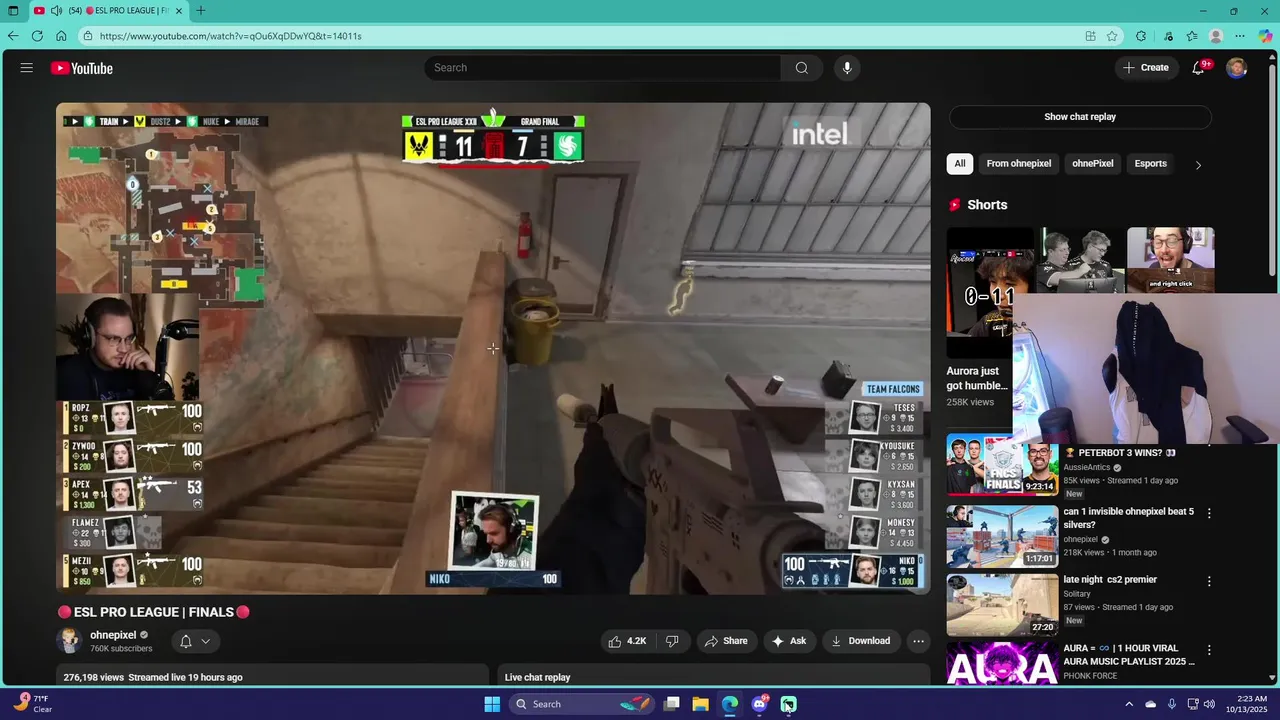
Task: Open options for AURA playlist video
Action: 1209,650
